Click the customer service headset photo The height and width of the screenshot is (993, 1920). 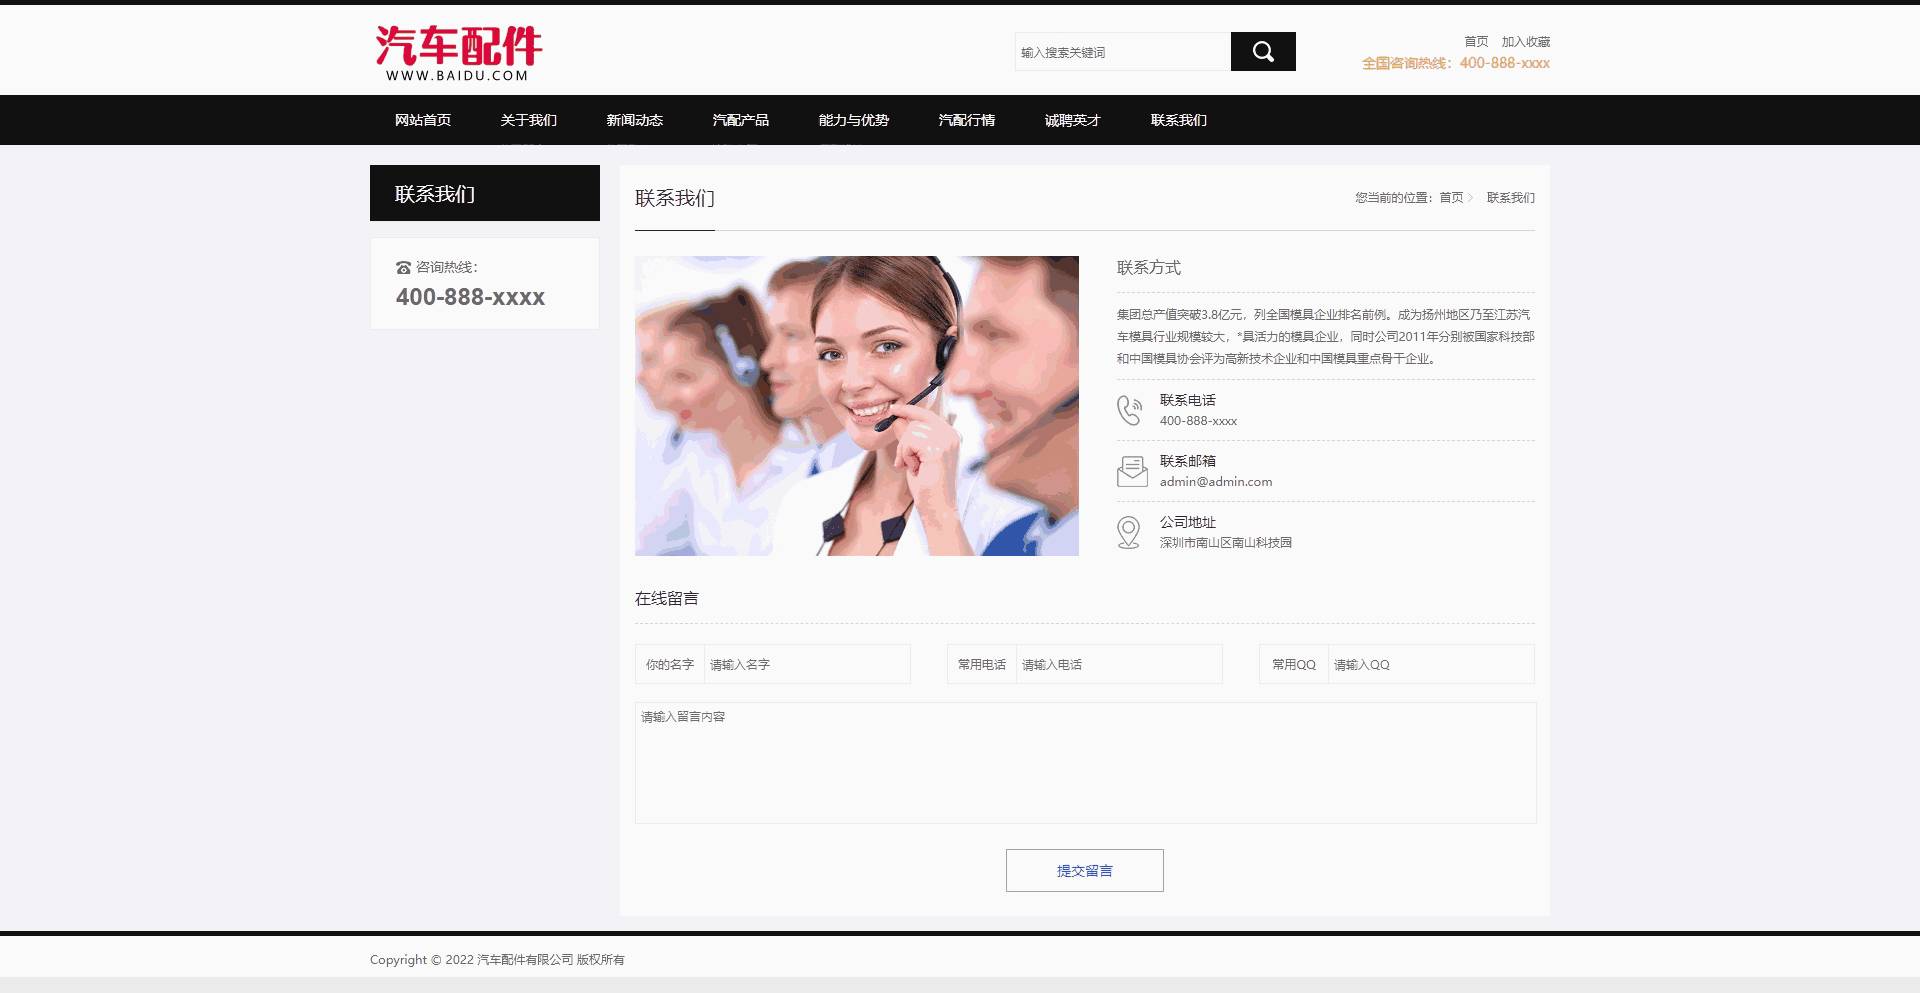click(856, 406)
